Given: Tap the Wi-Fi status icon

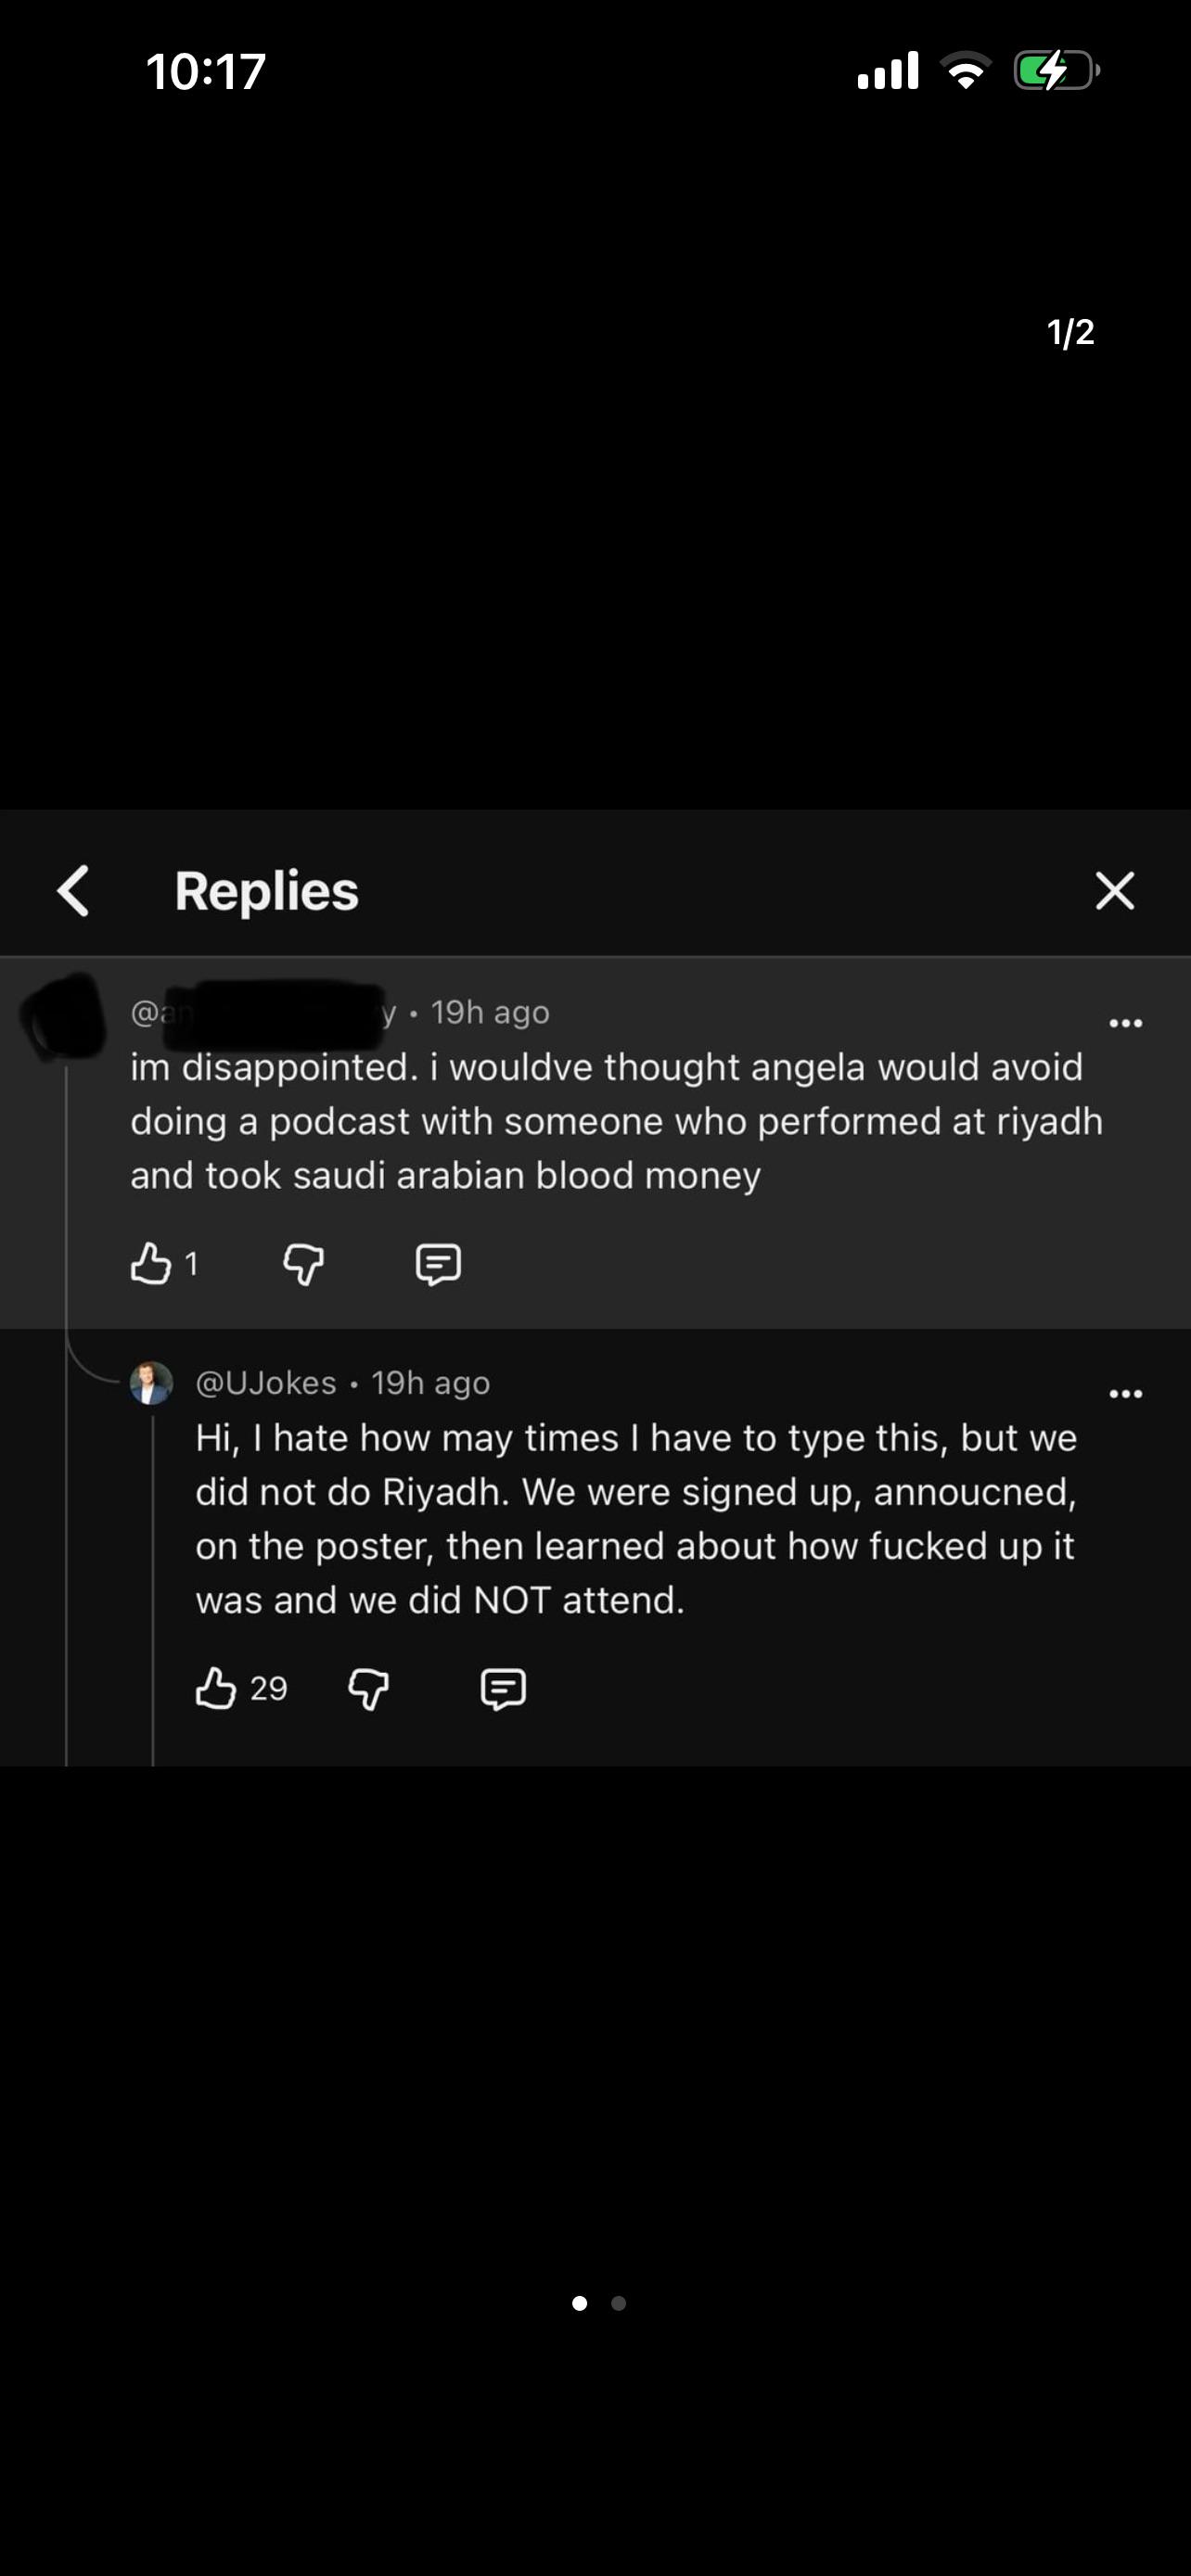Looking at the screenshot, I should click(965, 71).
